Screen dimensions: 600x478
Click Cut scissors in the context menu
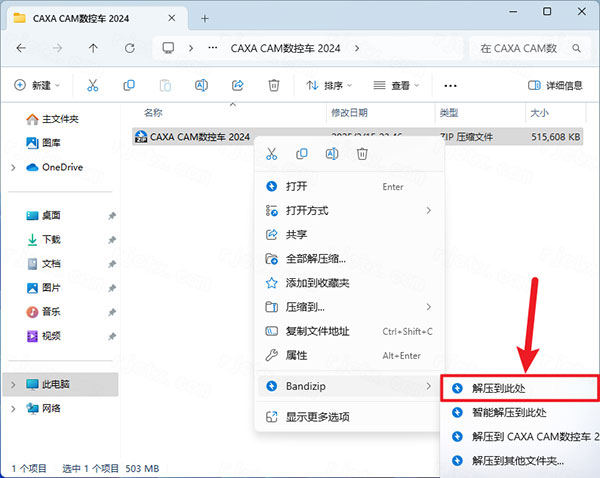point(272,154)
